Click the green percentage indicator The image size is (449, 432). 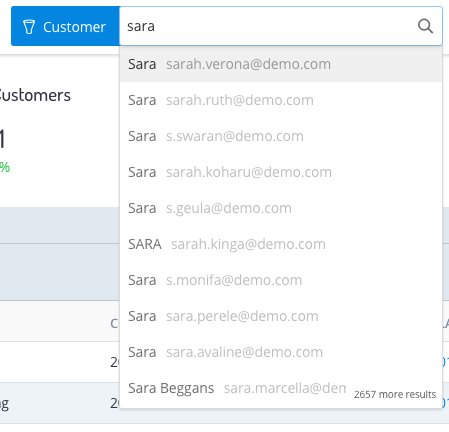pos(5,167)
